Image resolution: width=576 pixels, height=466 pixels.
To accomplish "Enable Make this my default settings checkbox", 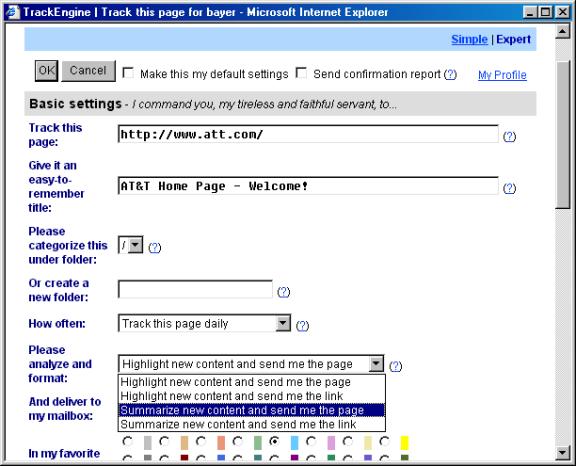I will 128,73.
